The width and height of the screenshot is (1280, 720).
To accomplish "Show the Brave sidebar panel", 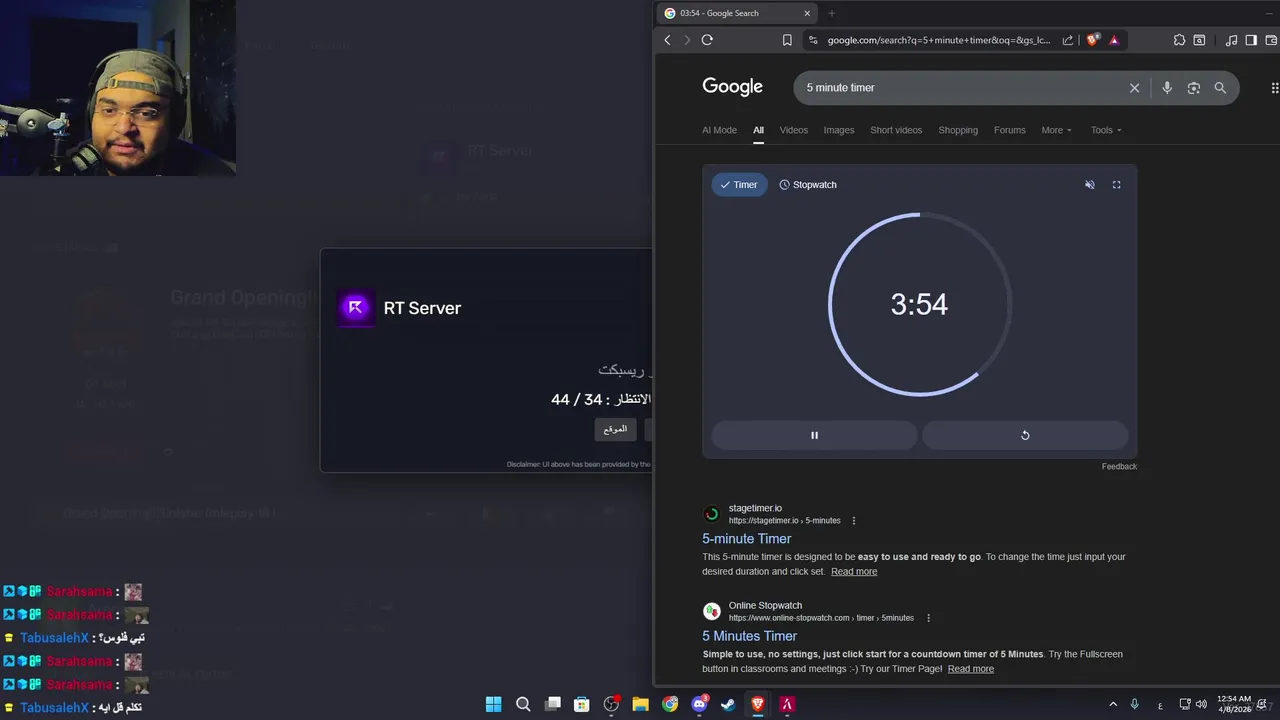I will coord(1251,40).
